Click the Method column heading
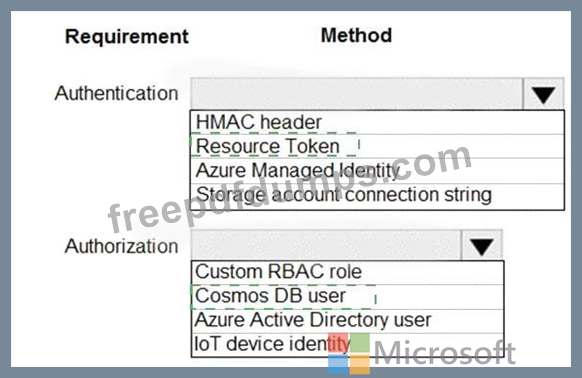 tap(356, 36)
